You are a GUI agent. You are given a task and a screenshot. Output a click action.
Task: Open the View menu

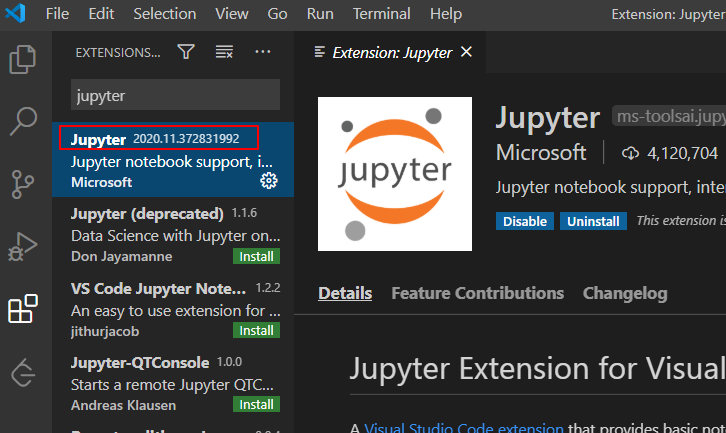pyautogui.click(x=232, y=14)
